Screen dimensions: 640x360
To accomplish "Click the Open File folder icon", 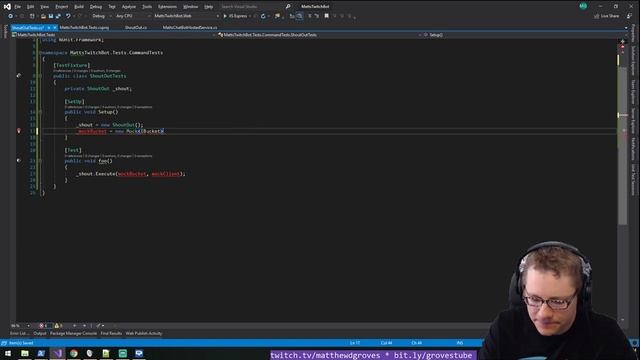I will coord(43,16).
